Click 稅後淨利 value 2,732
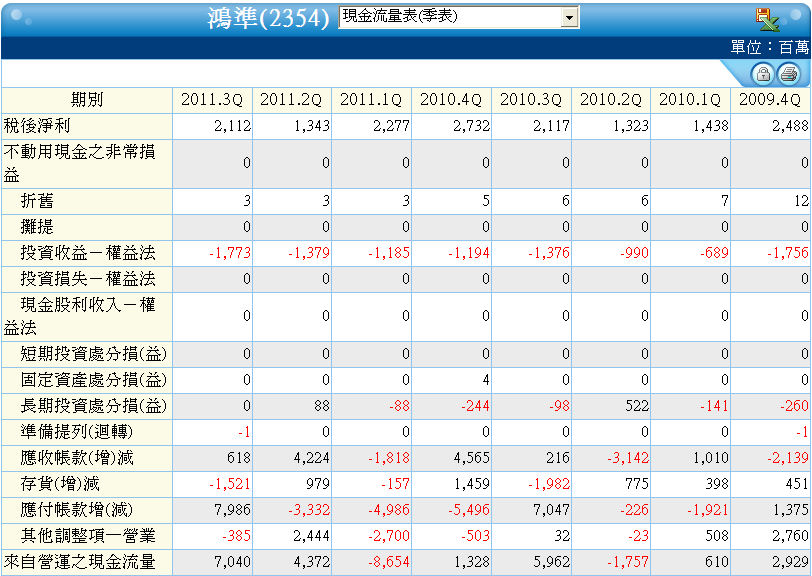 point(471,126)
